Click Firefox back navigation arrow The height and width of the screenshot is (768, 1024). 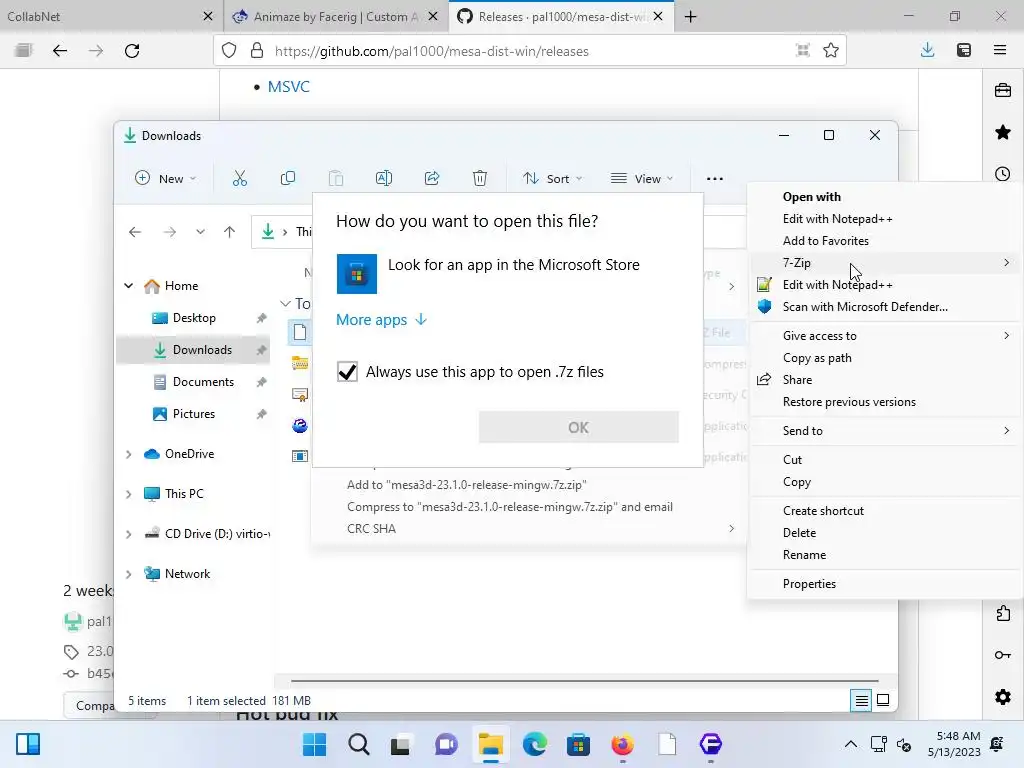click(x=59, y=51)
